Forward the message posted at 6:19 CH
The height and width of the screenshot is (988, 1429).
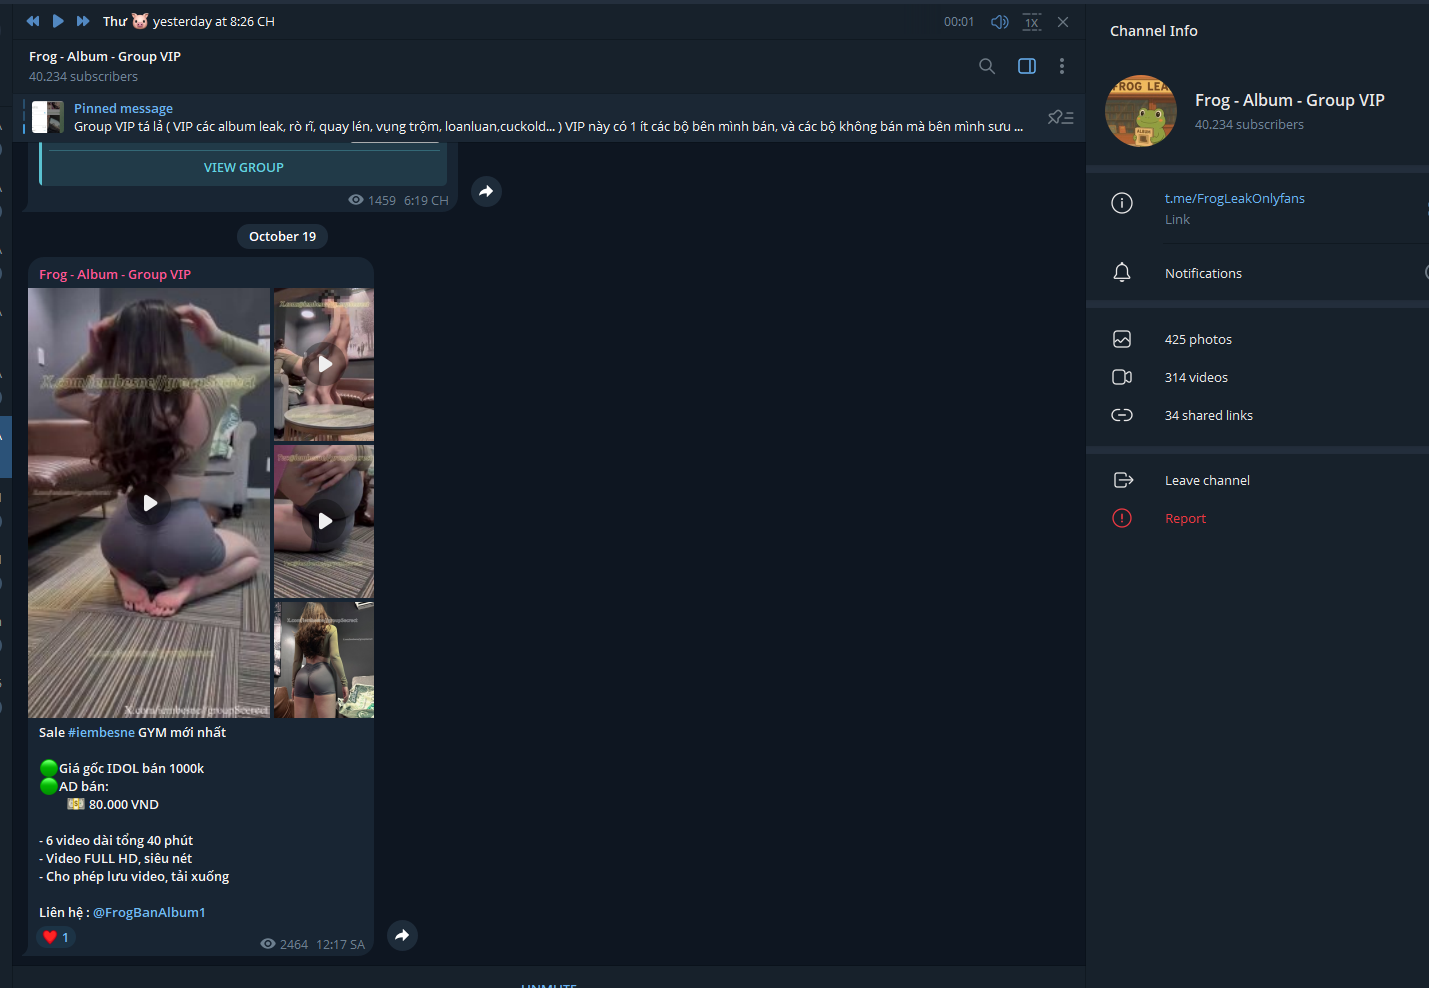pos(486,191)
